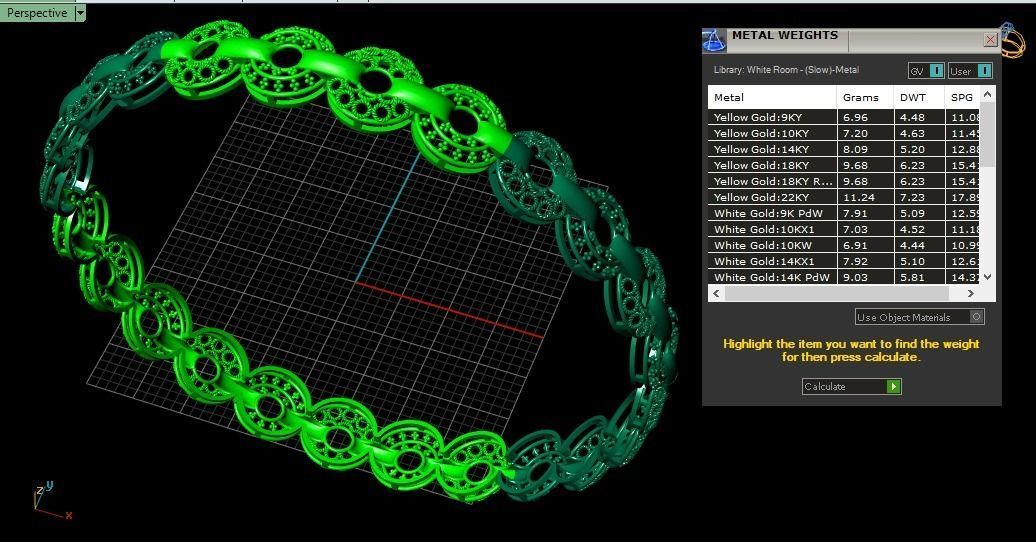Image resolution: width=1036 pixels, height=542 pixels.
Task: Select the Yellow Gold:10KY row
Action: tap(844, 133)
